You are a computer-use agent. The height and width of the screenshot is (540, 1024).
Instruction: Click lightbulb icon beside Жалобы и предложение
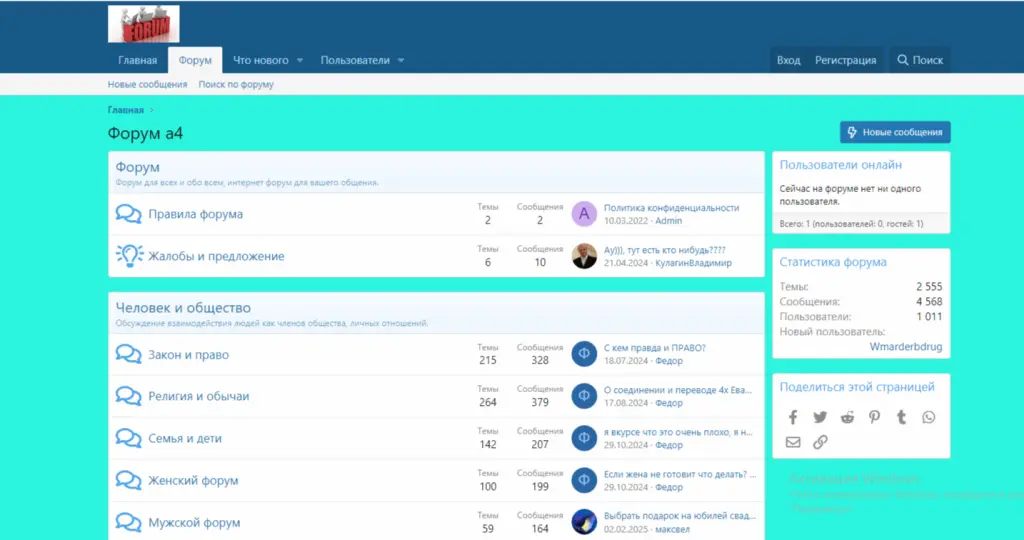129,256
